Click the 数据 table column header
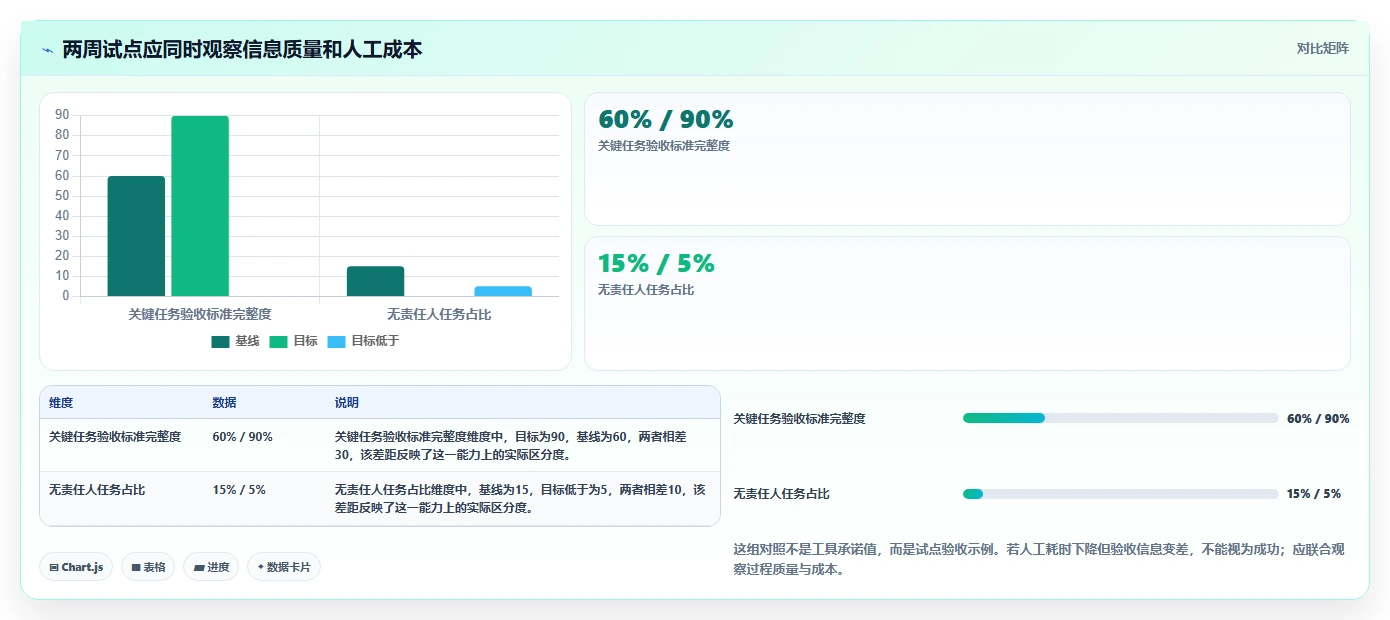This screenshot has width=1390, height=620. point(225,403)
